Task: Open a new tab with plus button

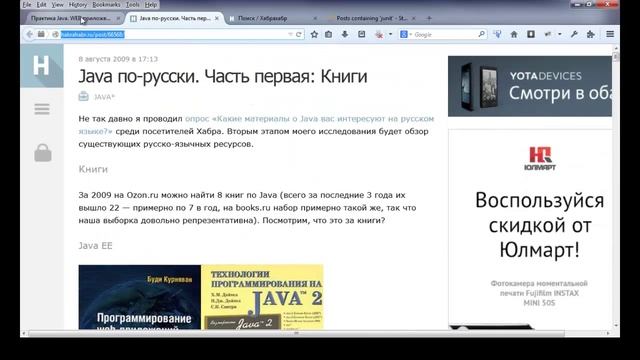Action: pos(429,18)
